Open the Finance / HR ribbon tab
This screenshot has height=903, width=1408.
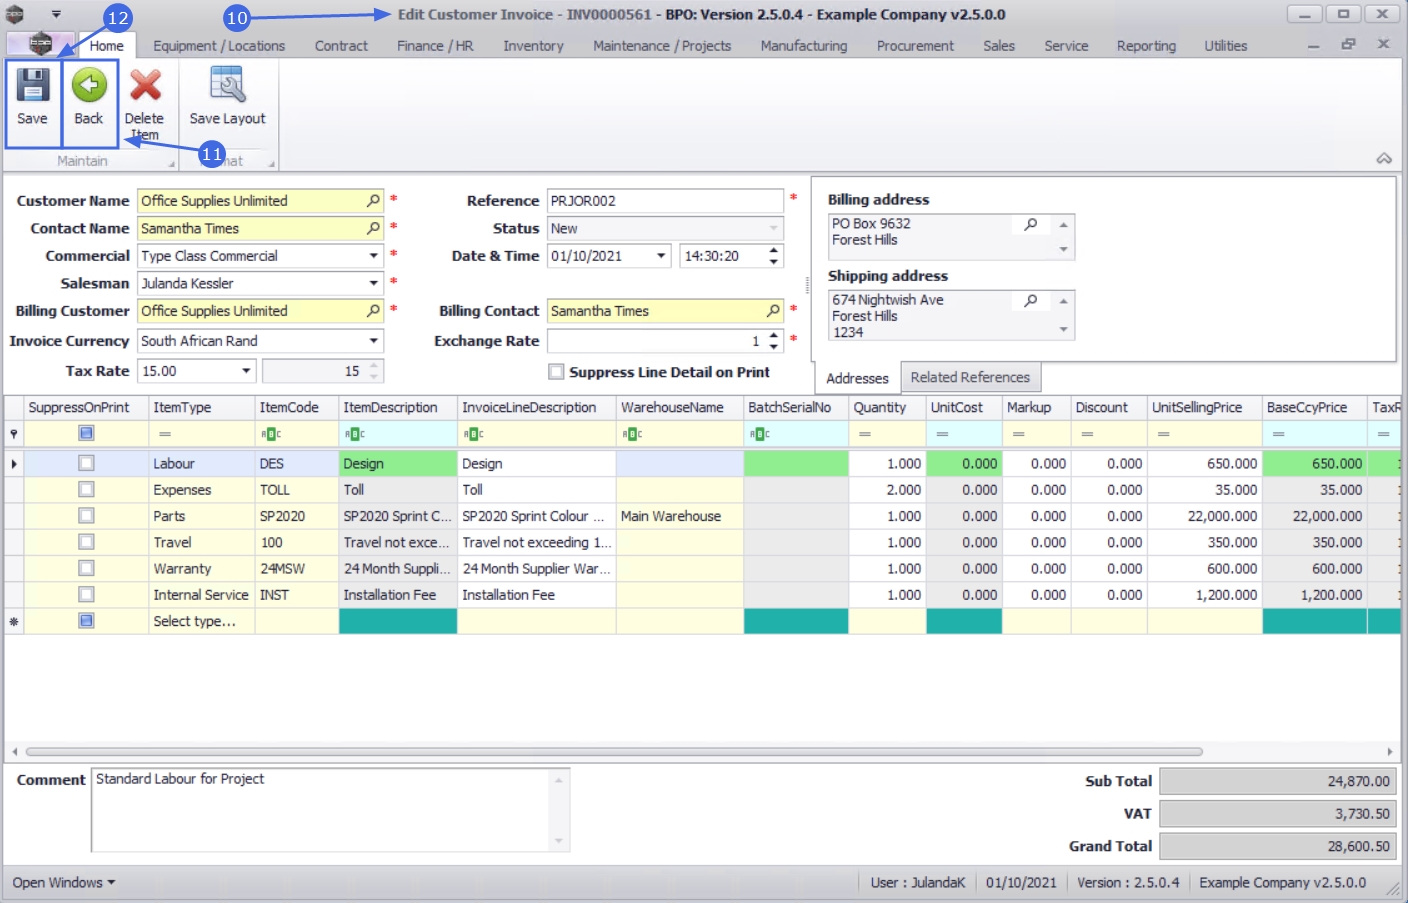[x=435, y=46]
